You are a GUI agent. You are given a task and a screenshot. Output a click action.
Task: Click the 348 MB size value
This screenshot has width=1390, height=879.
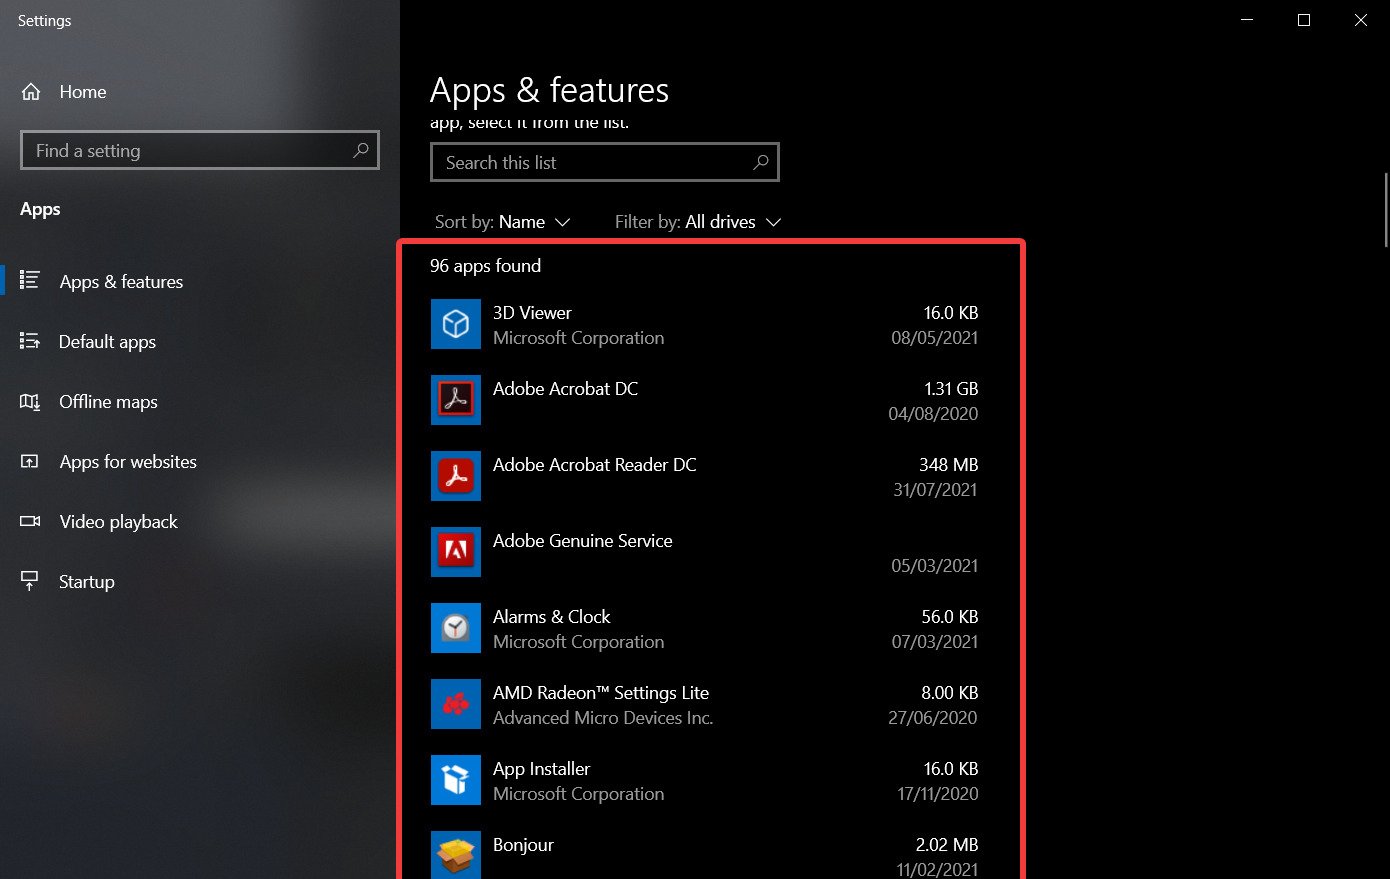(948, 465)
